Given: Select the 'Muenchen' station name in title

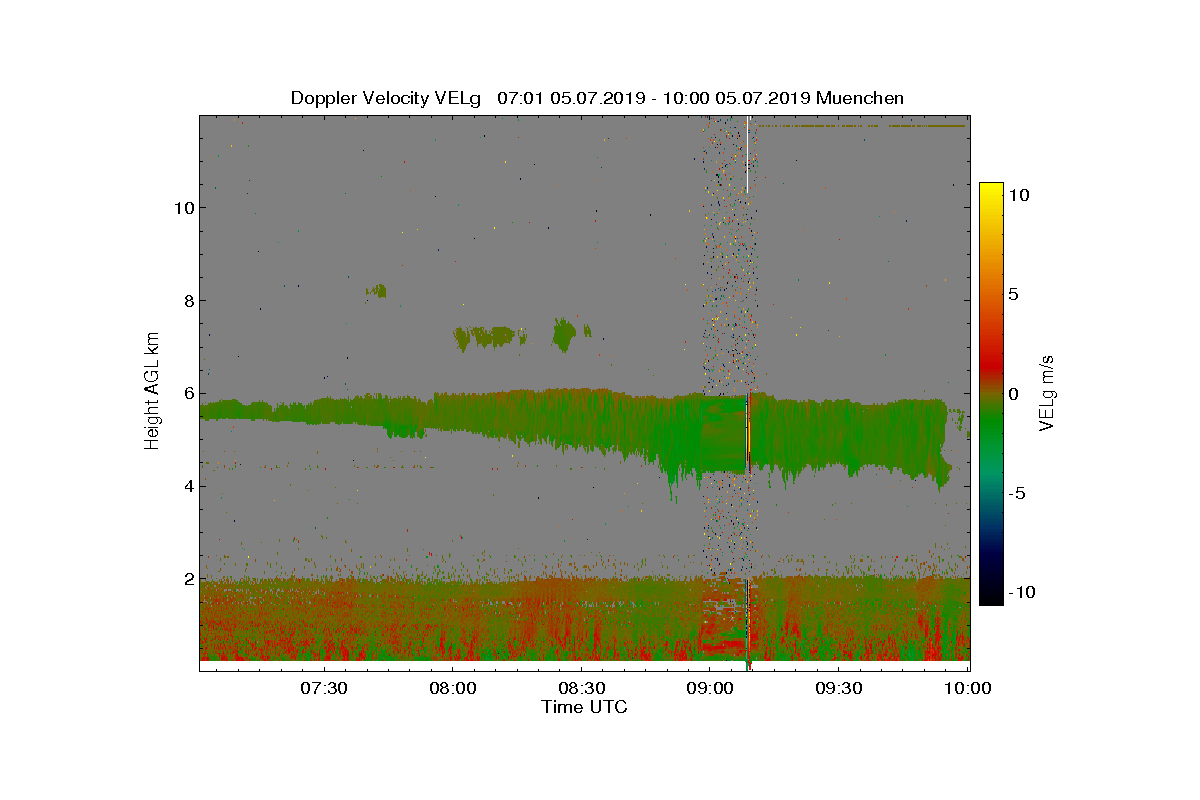Looking at the screenshot, I should [860, 98].
